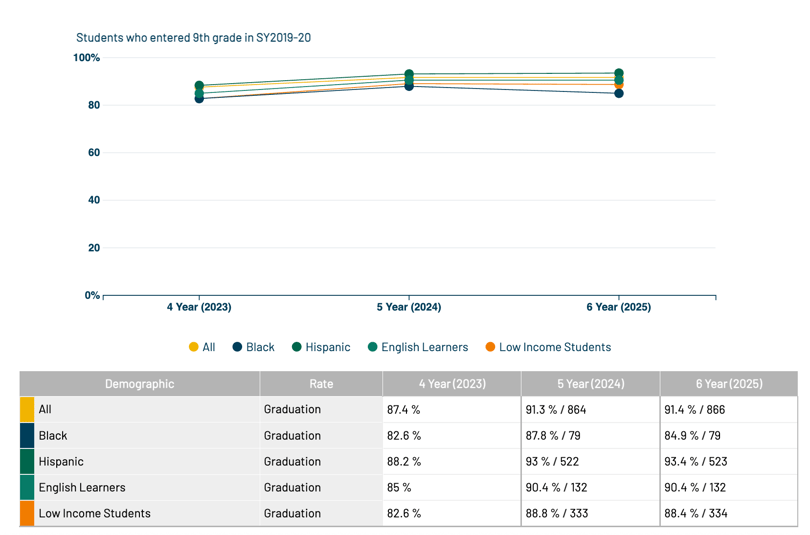Click the Hispanic data point at 5 Year
Viewport: 810px width, 535px height.
pyautogui.click(x=409, y=74)
